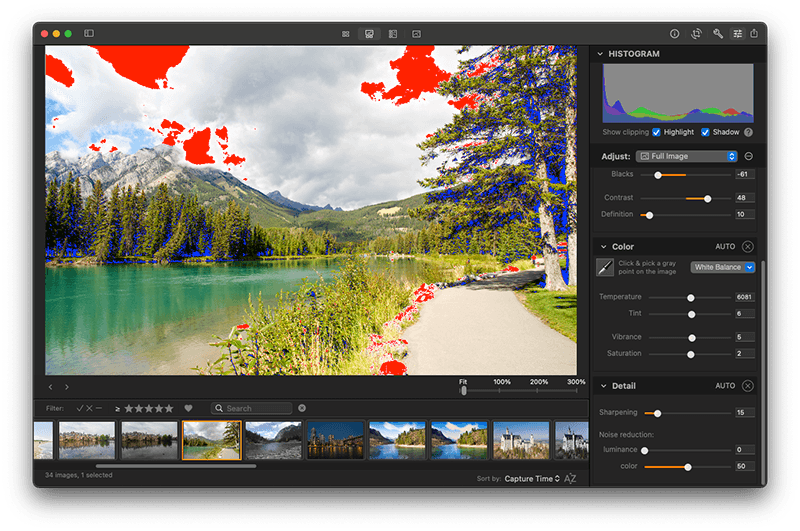Select the night city skyline thumbnail
This screenshot has height=531, width=800.
click(x=335, y=440)
